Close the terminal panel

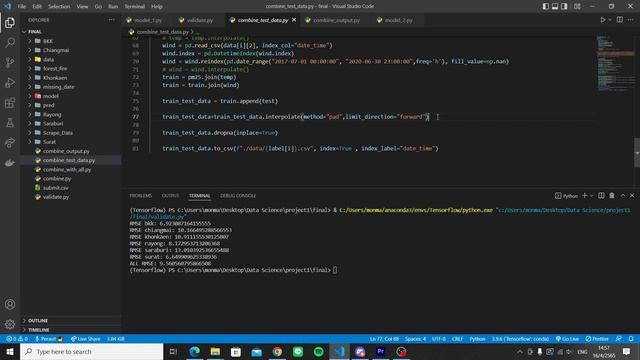click(632, 196)
